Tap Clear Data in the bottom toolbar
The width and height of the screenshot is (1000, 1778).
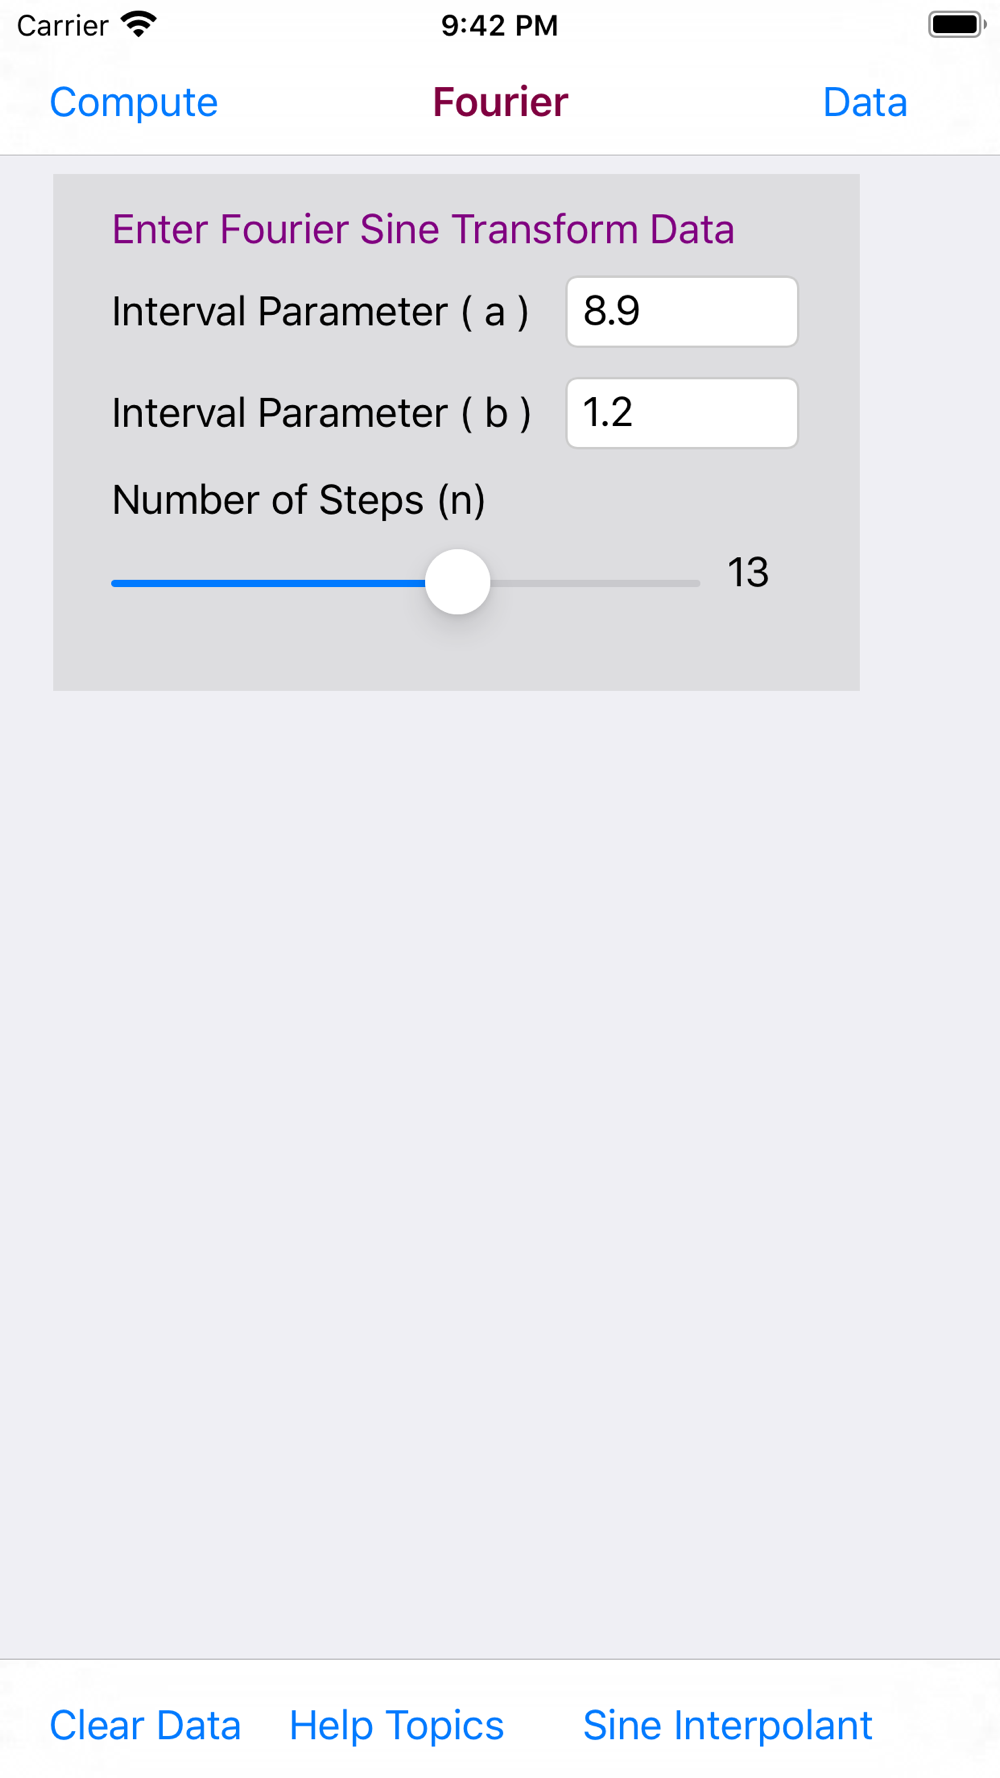[145, 1725]
